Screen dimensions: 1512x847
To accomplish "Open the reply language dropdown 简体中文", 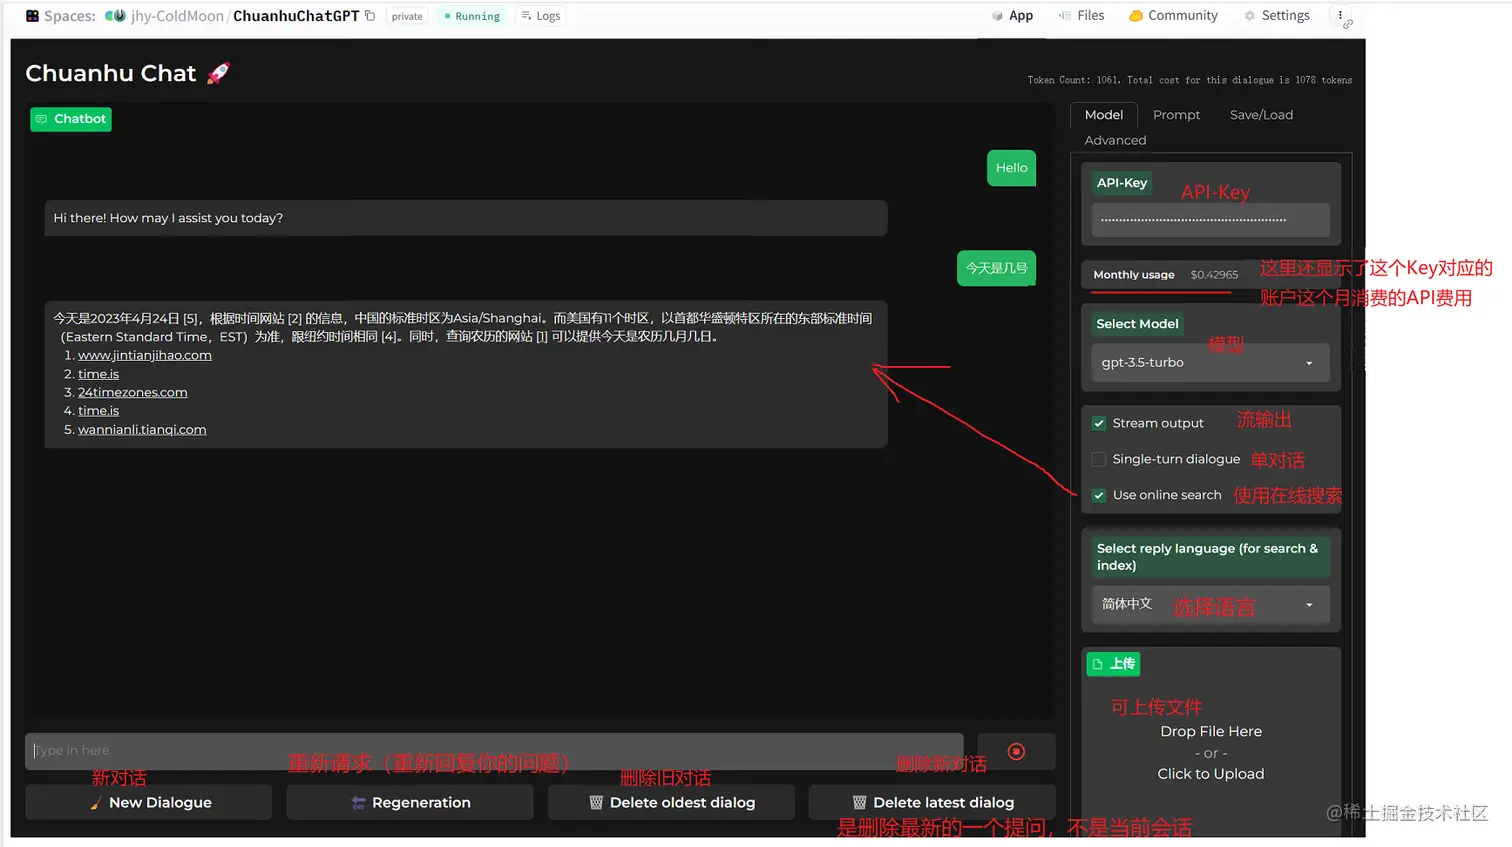I will tap(1210, 604).
